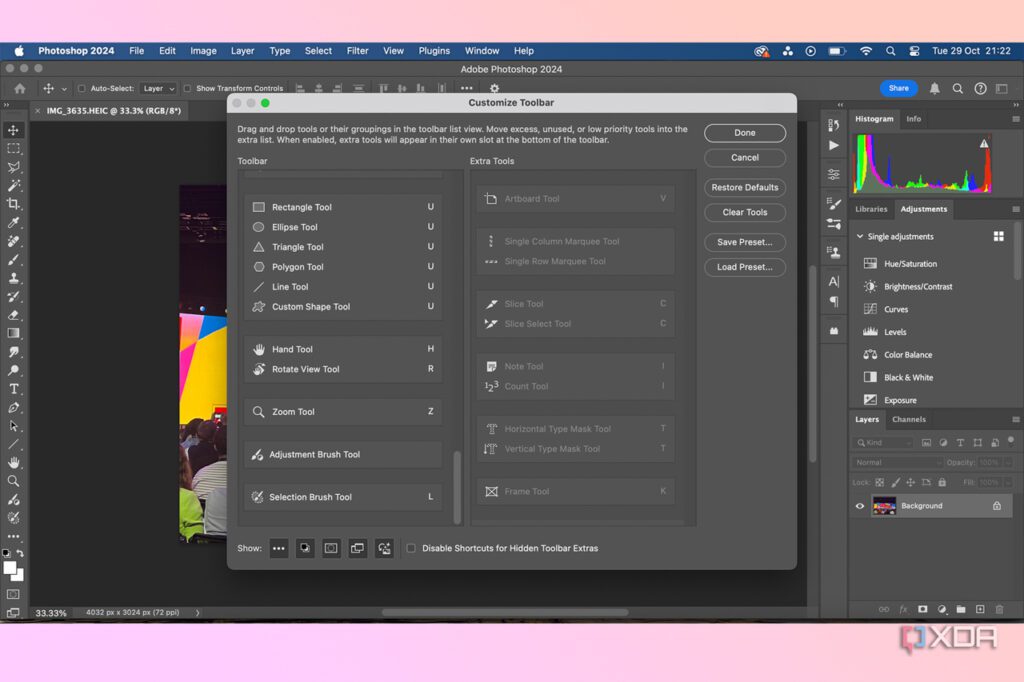Choose the Path Selection arrow tool

pyautogui.click(x=13, y=426)
